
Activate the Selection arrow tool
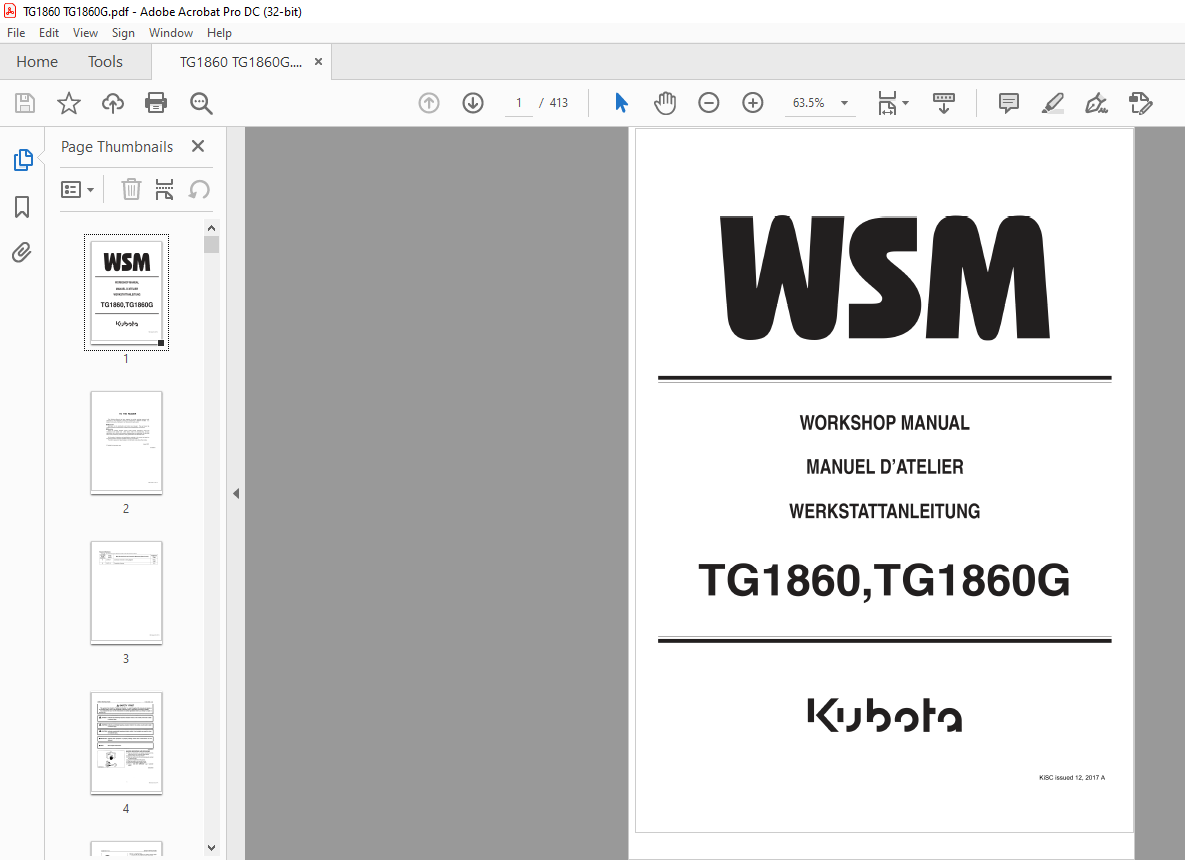point(621,103)
